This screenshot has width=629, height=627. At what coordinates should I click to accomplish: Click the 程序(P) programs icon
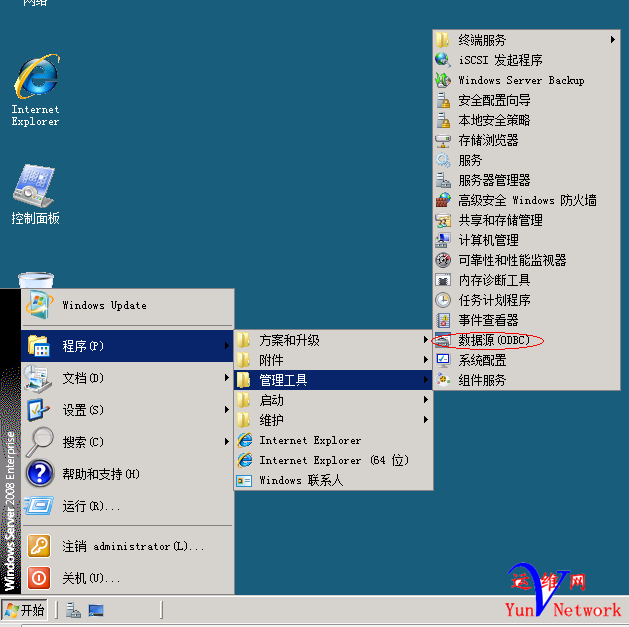(39, 346)
